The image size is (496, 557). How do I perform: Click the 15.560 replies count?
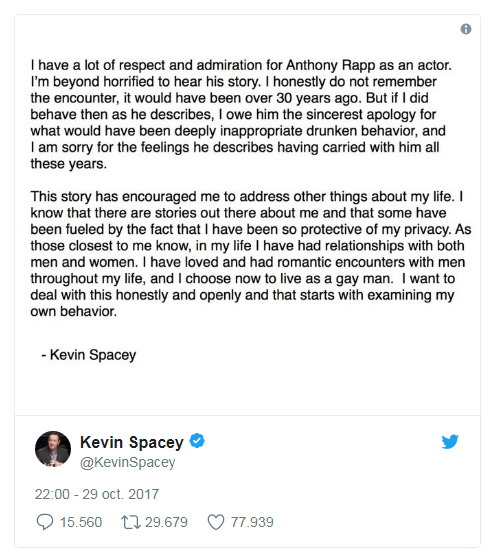pos(81,522)
